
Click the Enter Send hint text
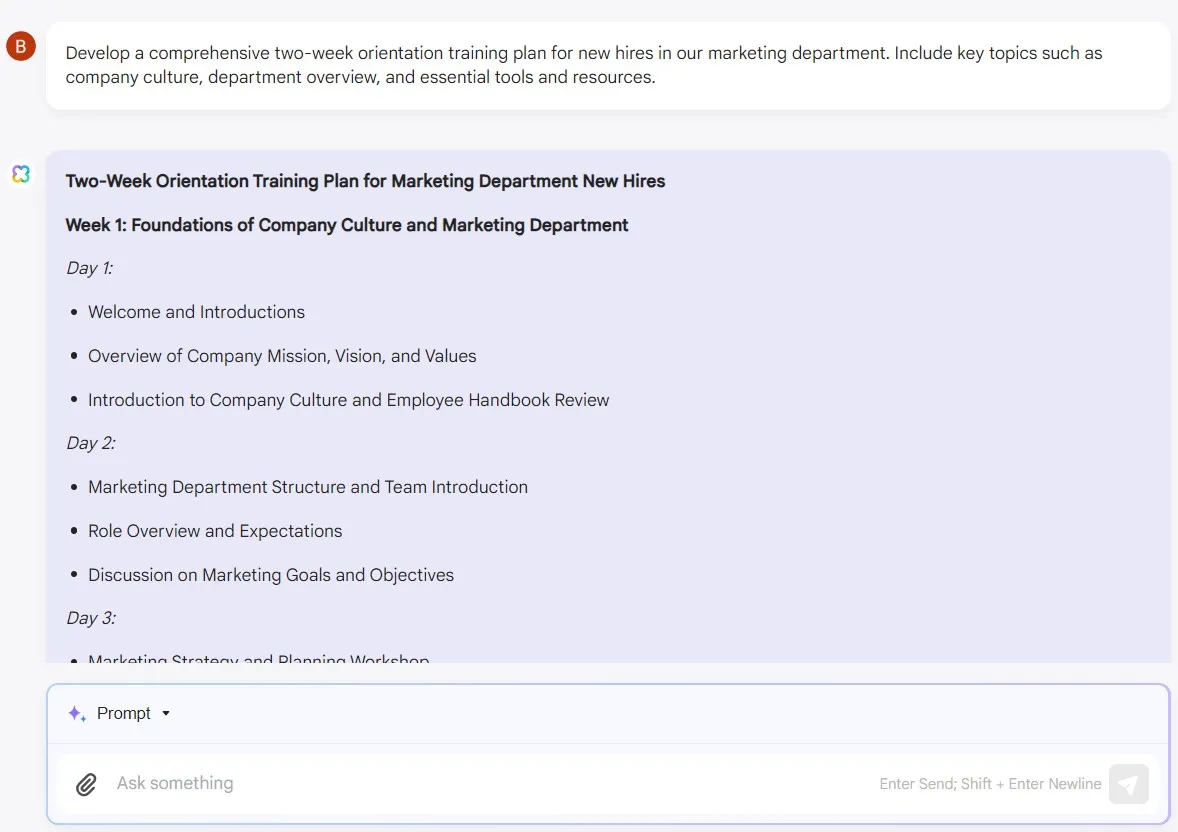989,784
